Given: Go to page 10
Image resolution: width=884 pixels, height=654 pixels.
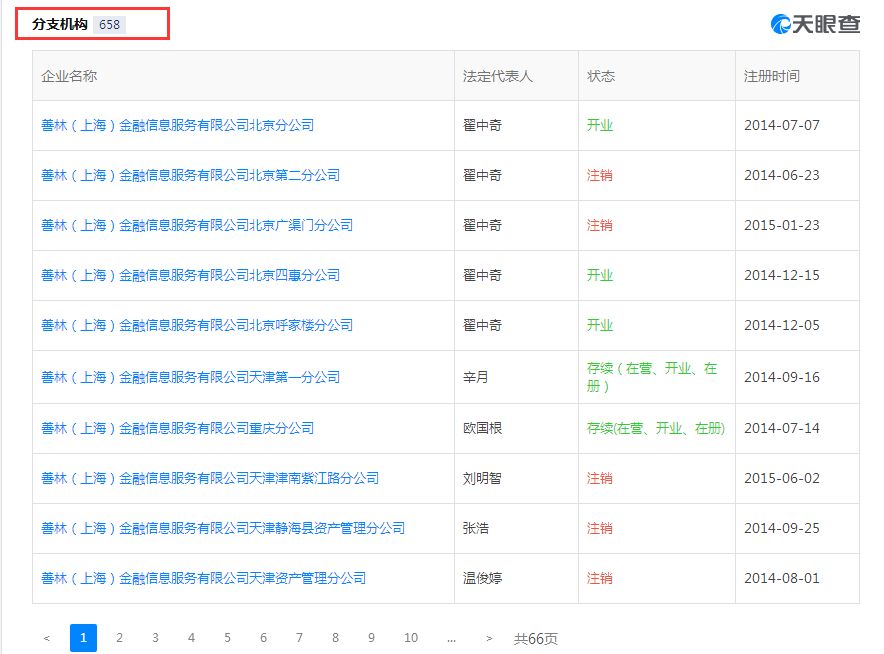Looking at the screenshot, I should [x=411, y=638].
